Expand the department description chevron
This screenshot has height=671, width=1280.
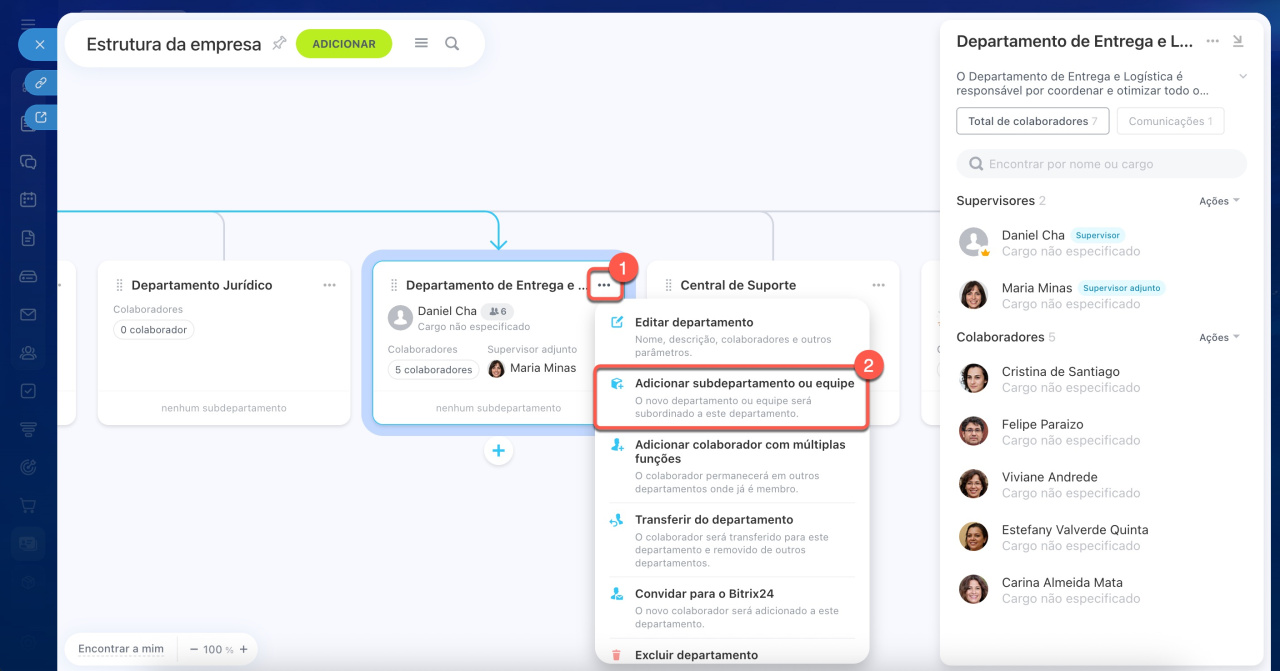click(x=1243, y=76)
